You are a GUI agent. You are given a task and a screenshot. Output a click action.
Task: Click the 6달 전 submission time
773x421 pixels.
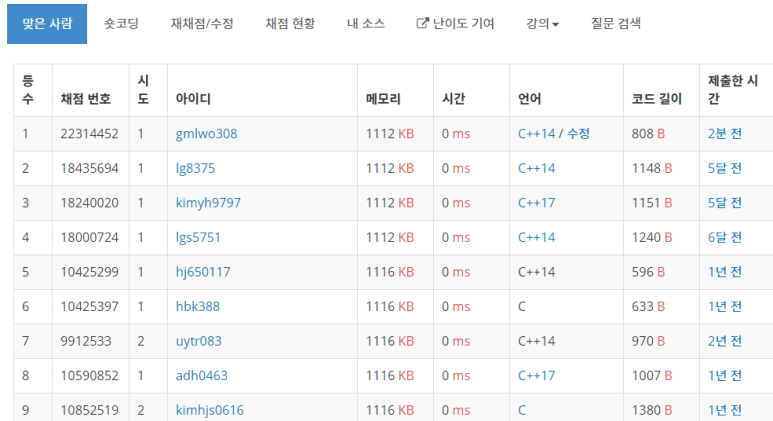click(x=725, y=237)
